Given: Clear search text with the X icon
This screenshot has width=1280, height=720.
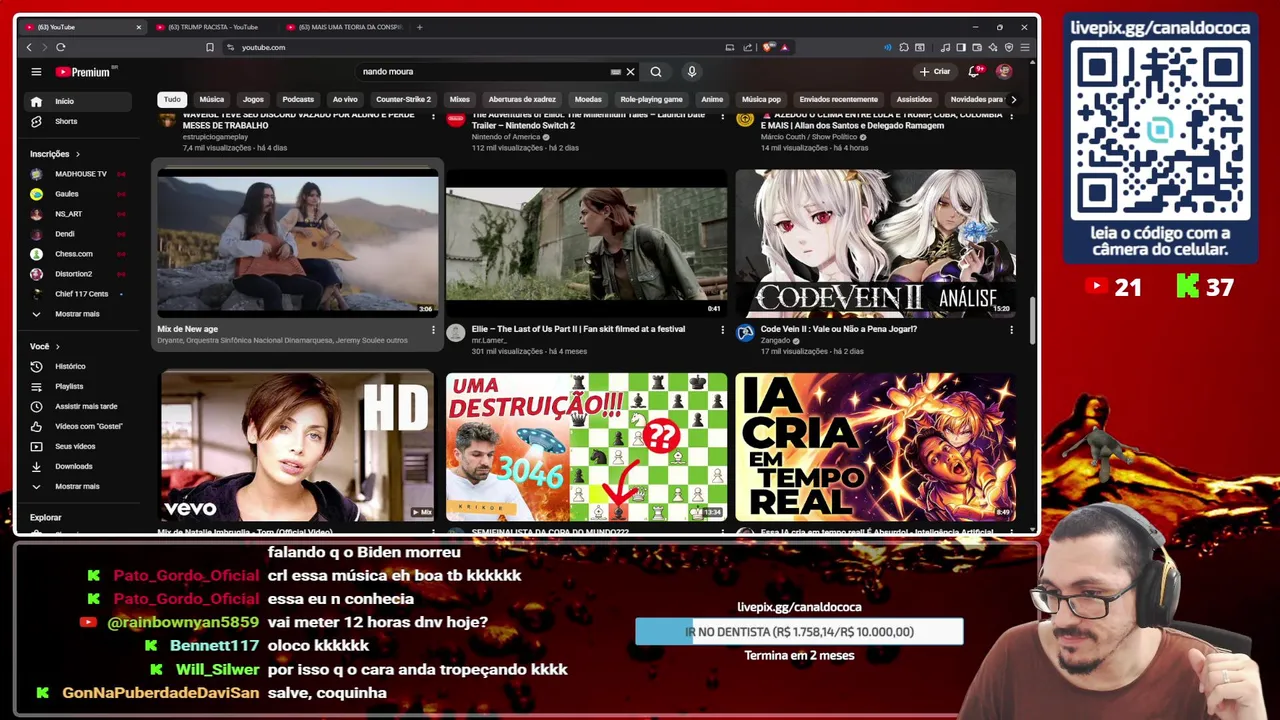Looking at the screenshot, I should [x=630, y=72].
